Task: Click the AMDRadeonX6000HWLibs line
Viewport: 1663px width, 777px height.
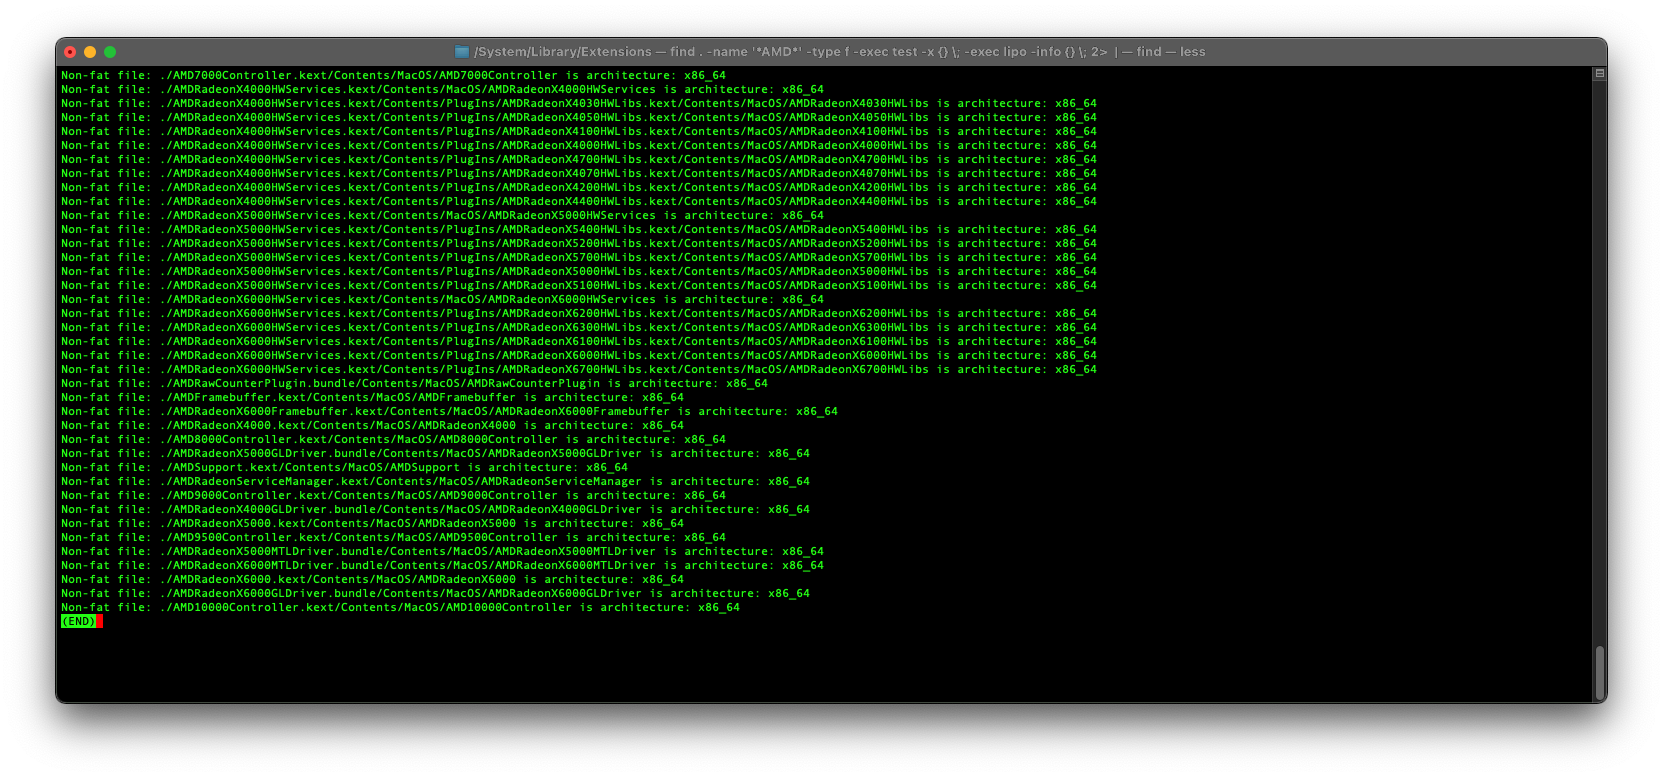Action: pos(579,355)
